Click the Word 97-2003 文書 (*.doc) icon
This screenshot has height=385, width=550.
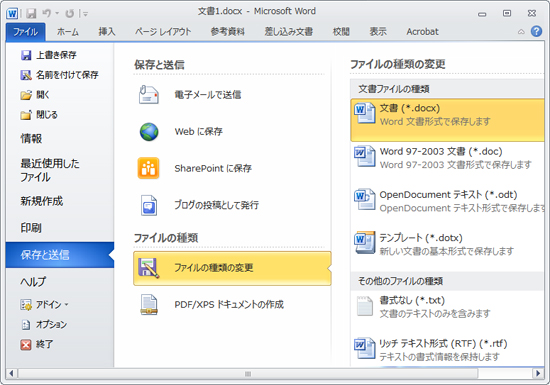click(x=365, y=156)
